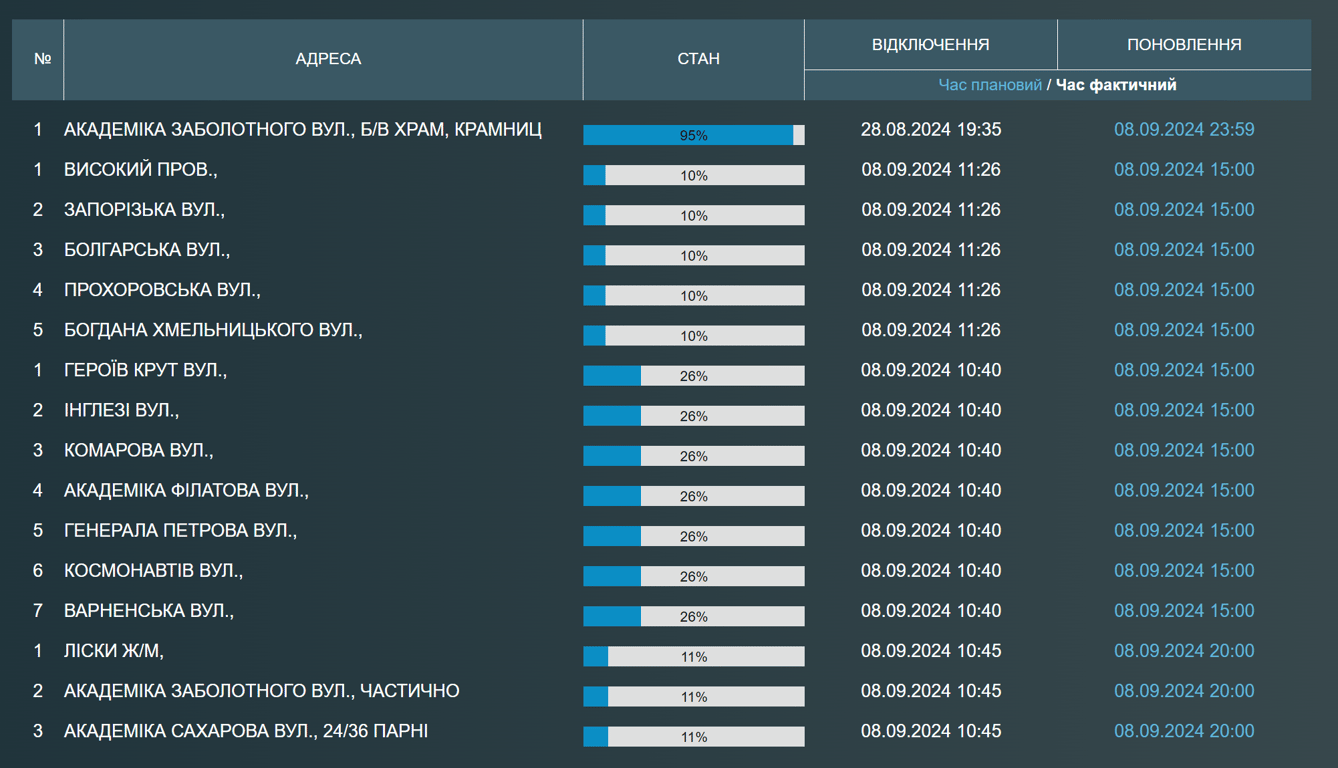This screenshot has width=1338, height=768.
Task: Select Академіка Сахарова вул., 24/36 парні
Action: (246, 731)
